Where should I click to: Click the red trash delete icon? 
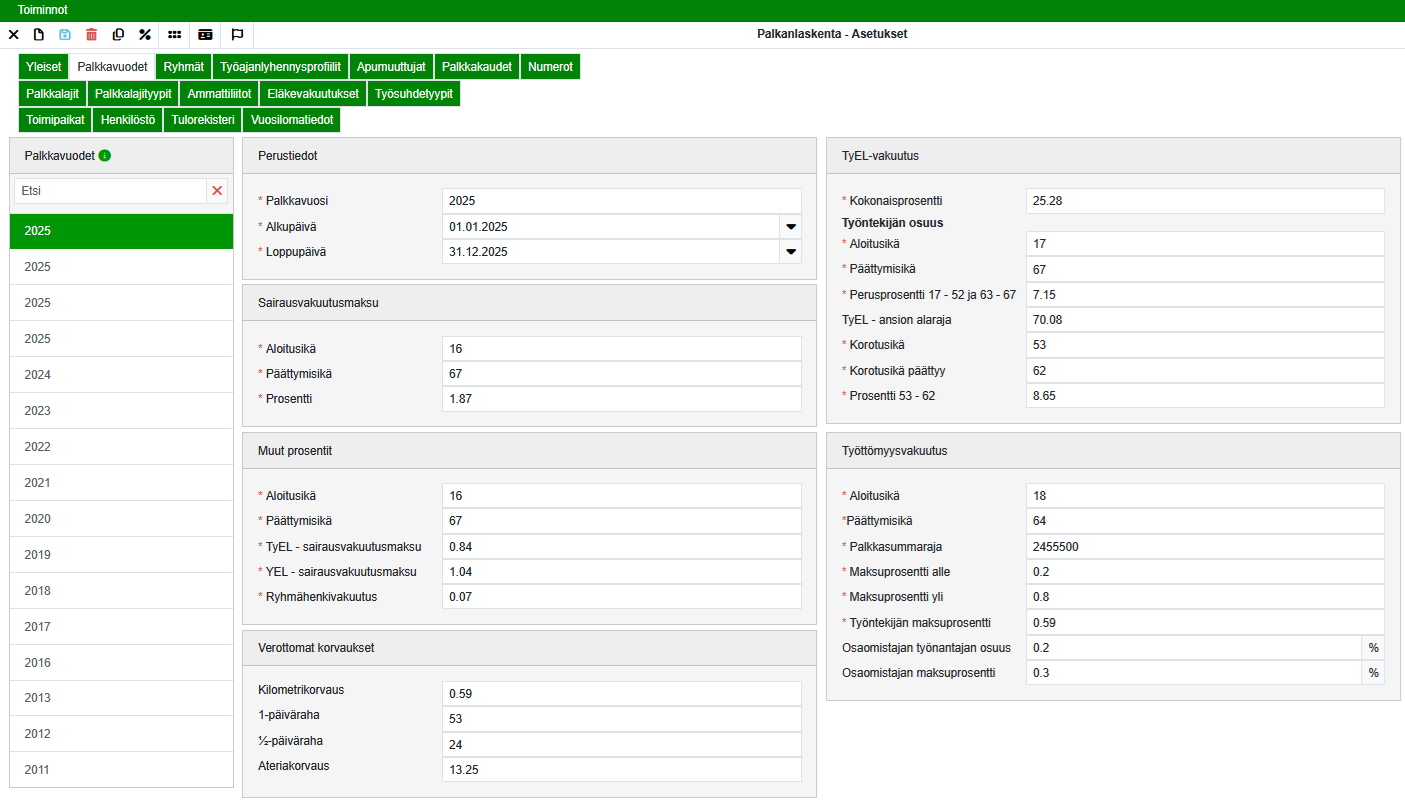click(92, 34)
